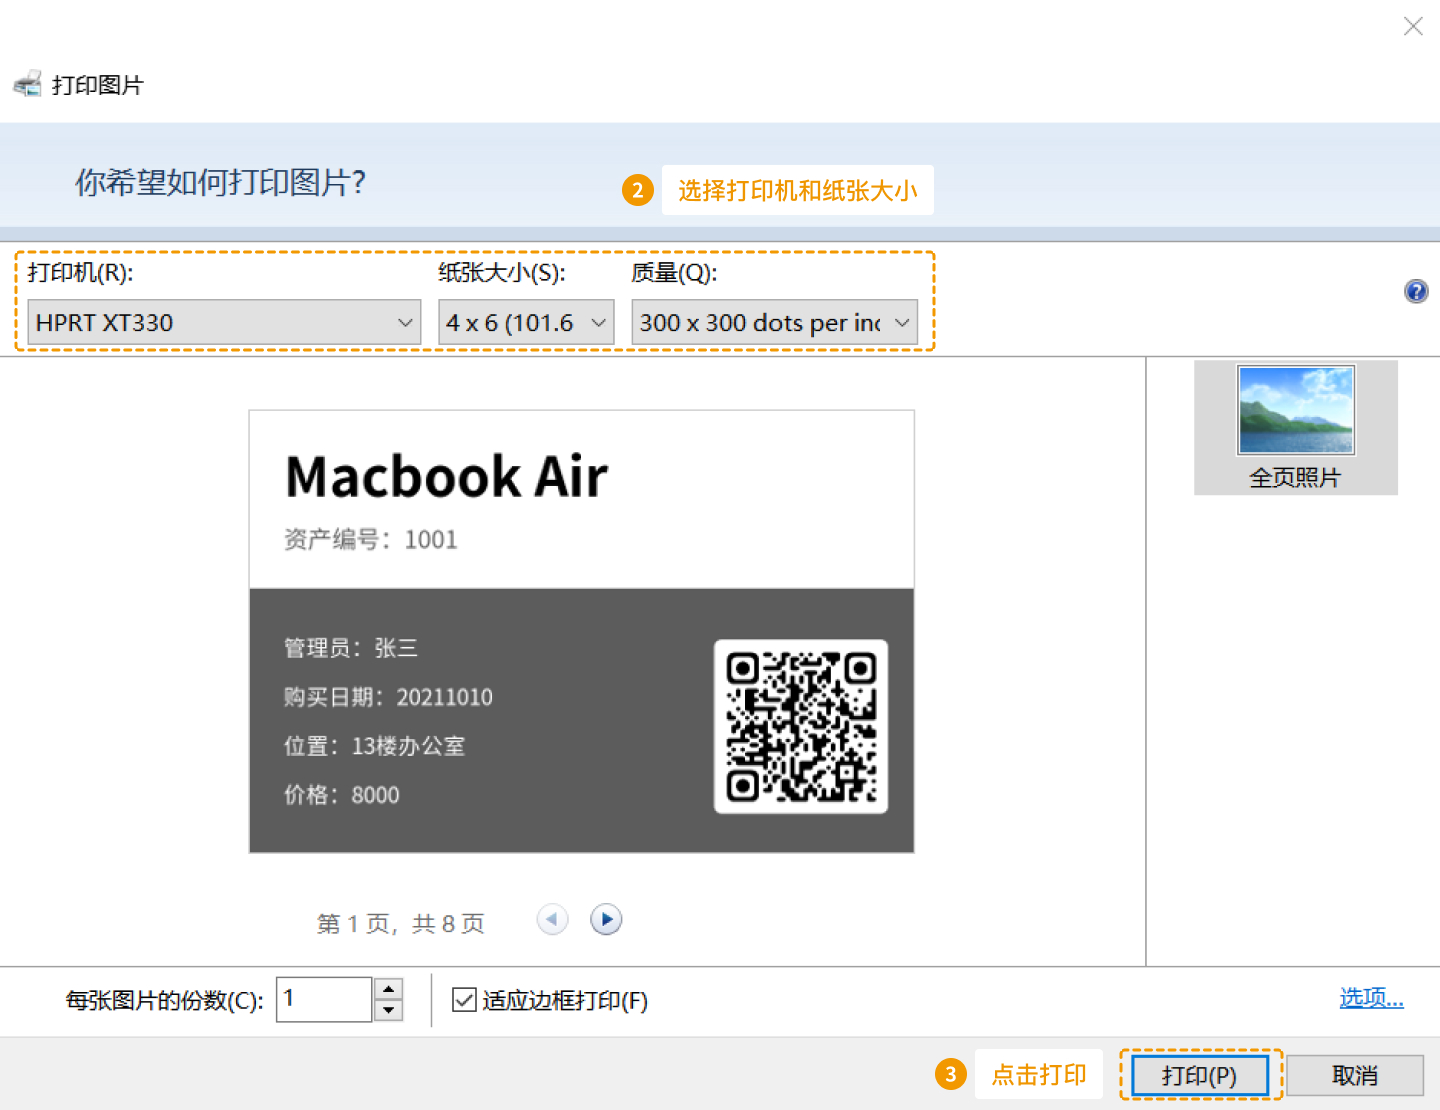Close the print pictures dialog

tap(1413, 26)
